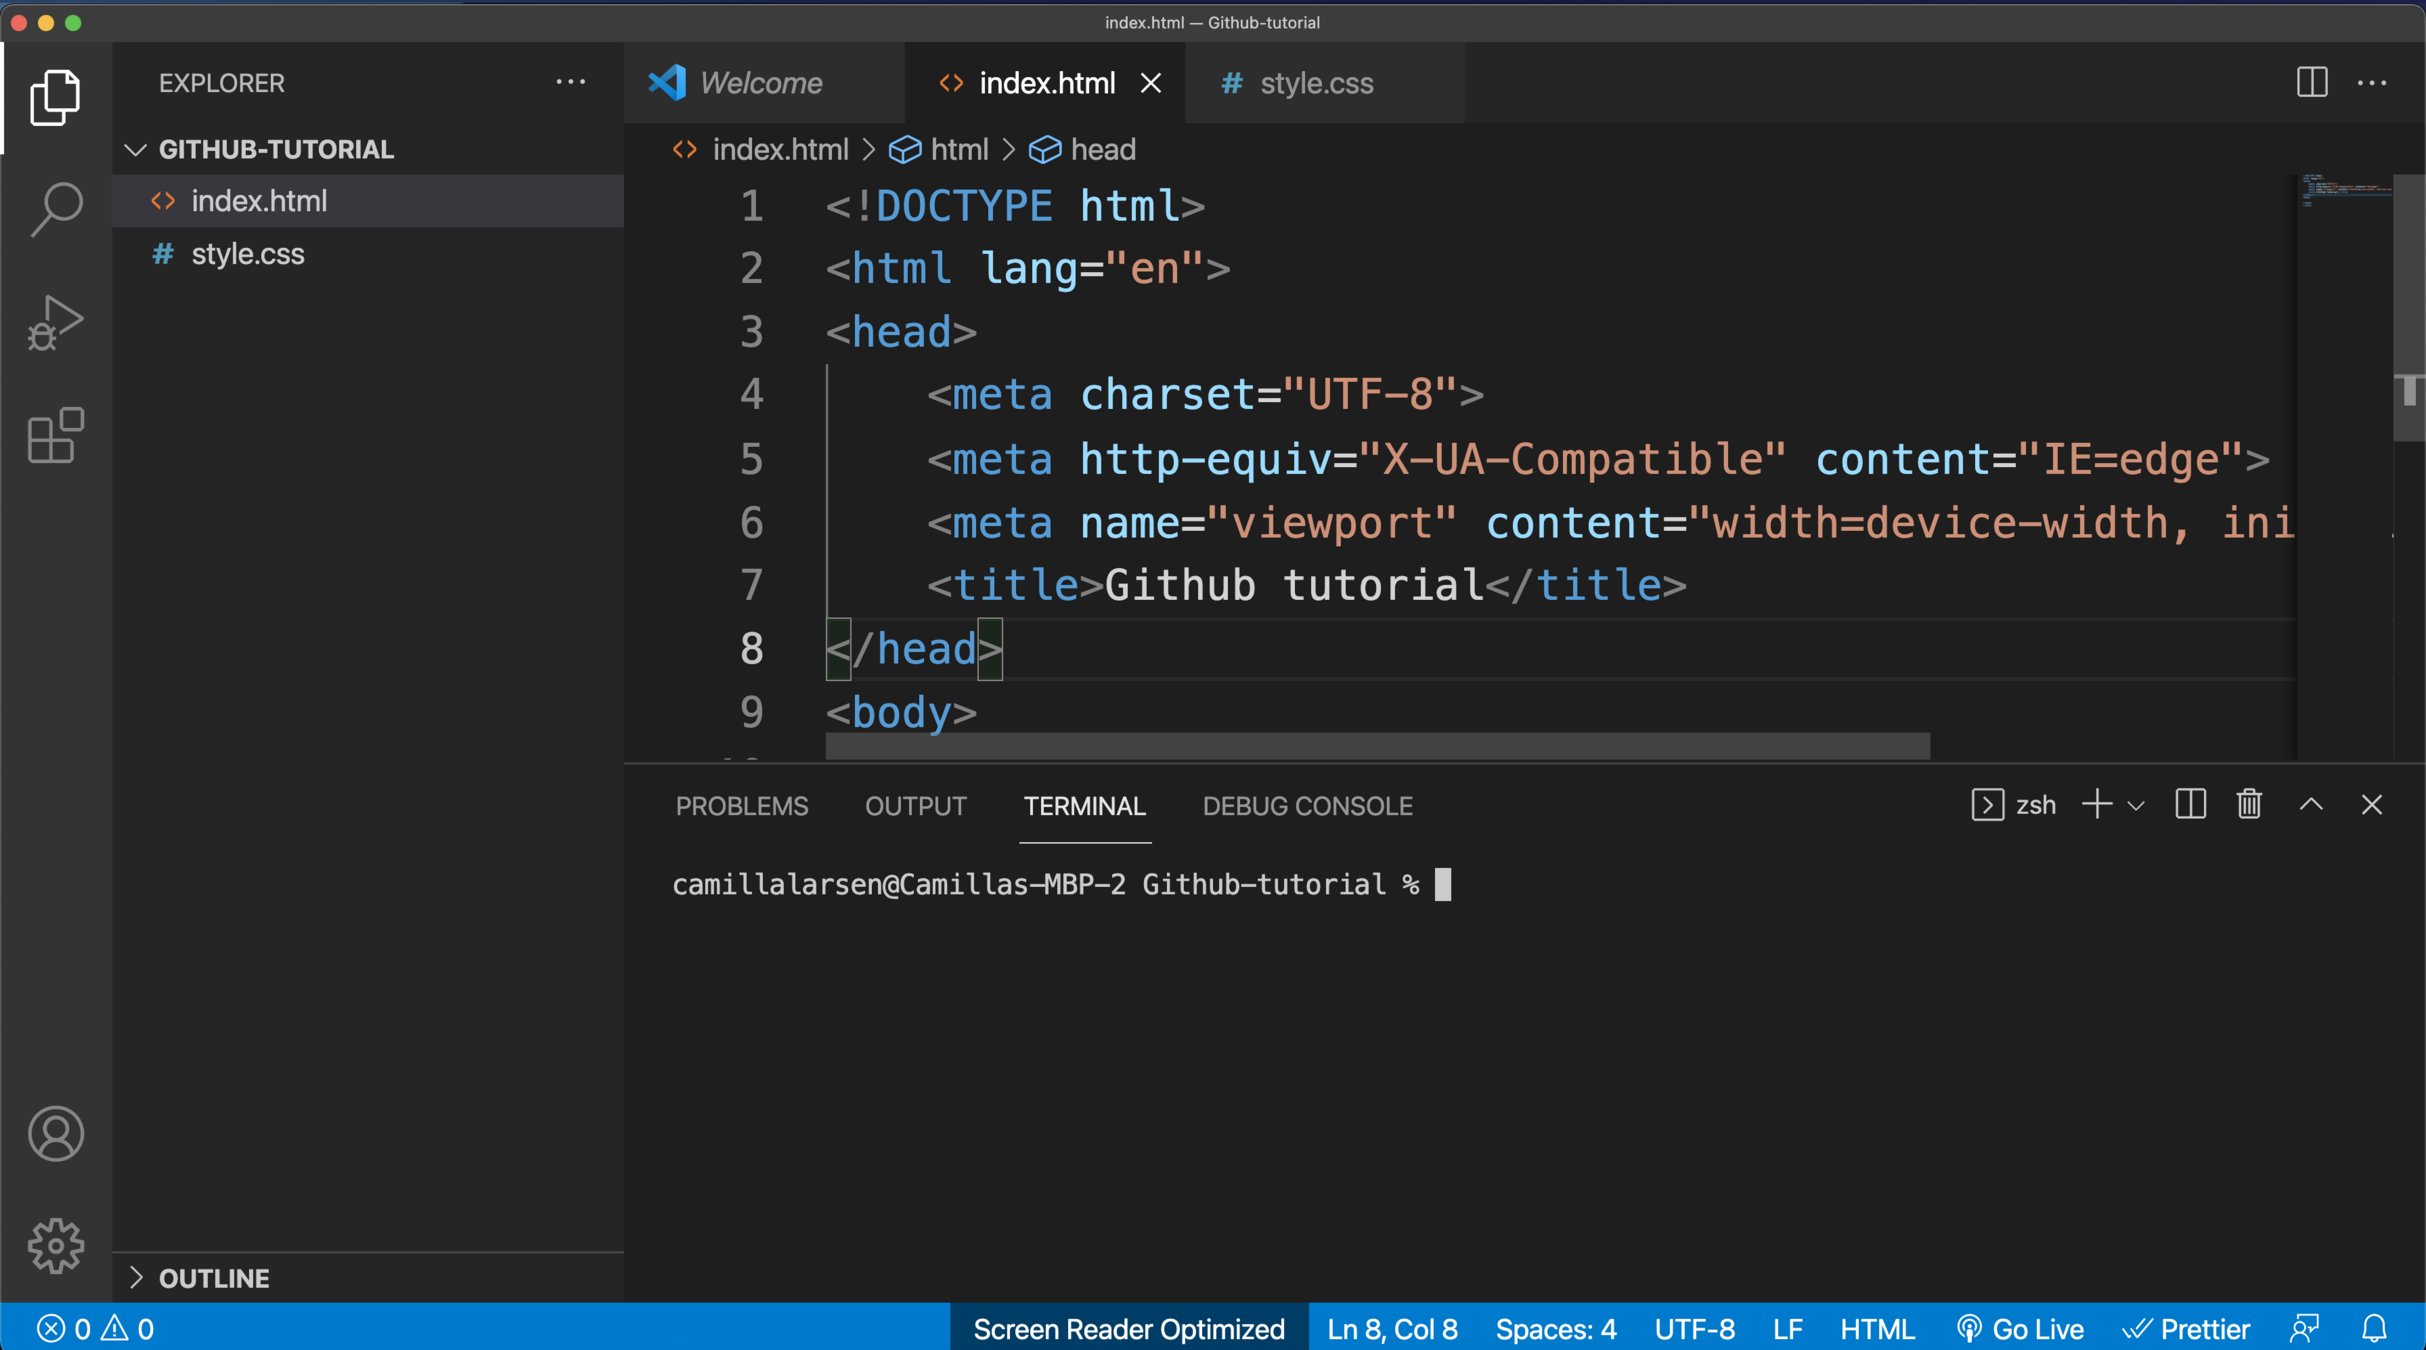The width and height of the screenshot is (2426, 1350).
Task: Kill terminal with trash icon
Action: pos(2249,804)
